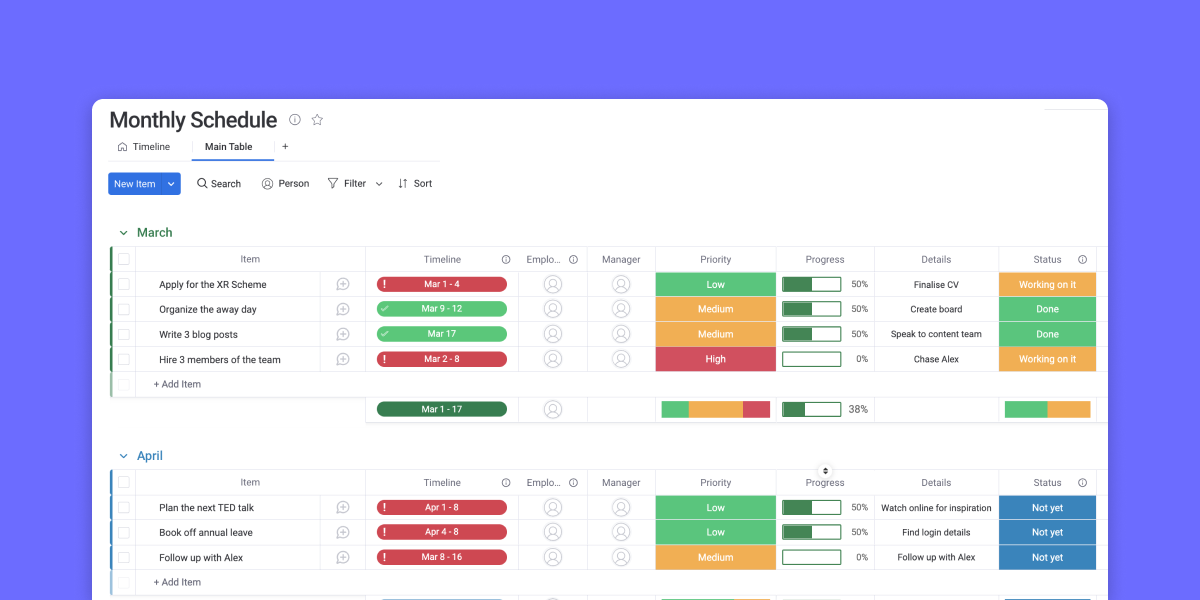This screenshot has width=1200, height=600.
Task: Select all March items via header checkbox
Action: [x=124, y=260]
